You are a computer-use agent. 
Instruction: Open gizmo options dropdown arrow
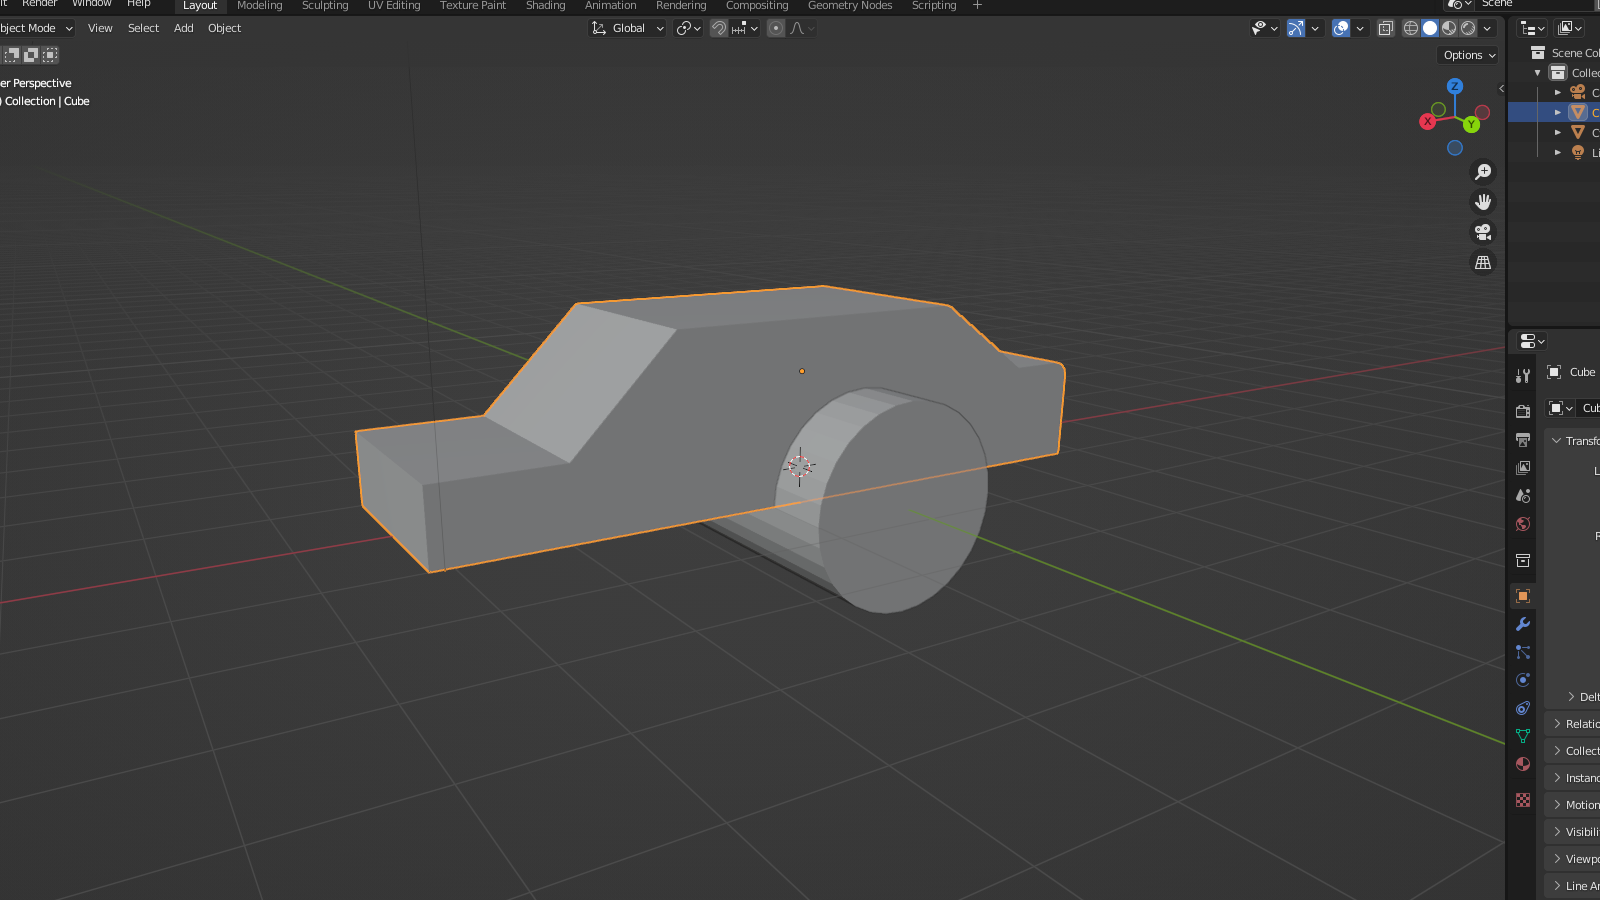[x=1315, y=28]
